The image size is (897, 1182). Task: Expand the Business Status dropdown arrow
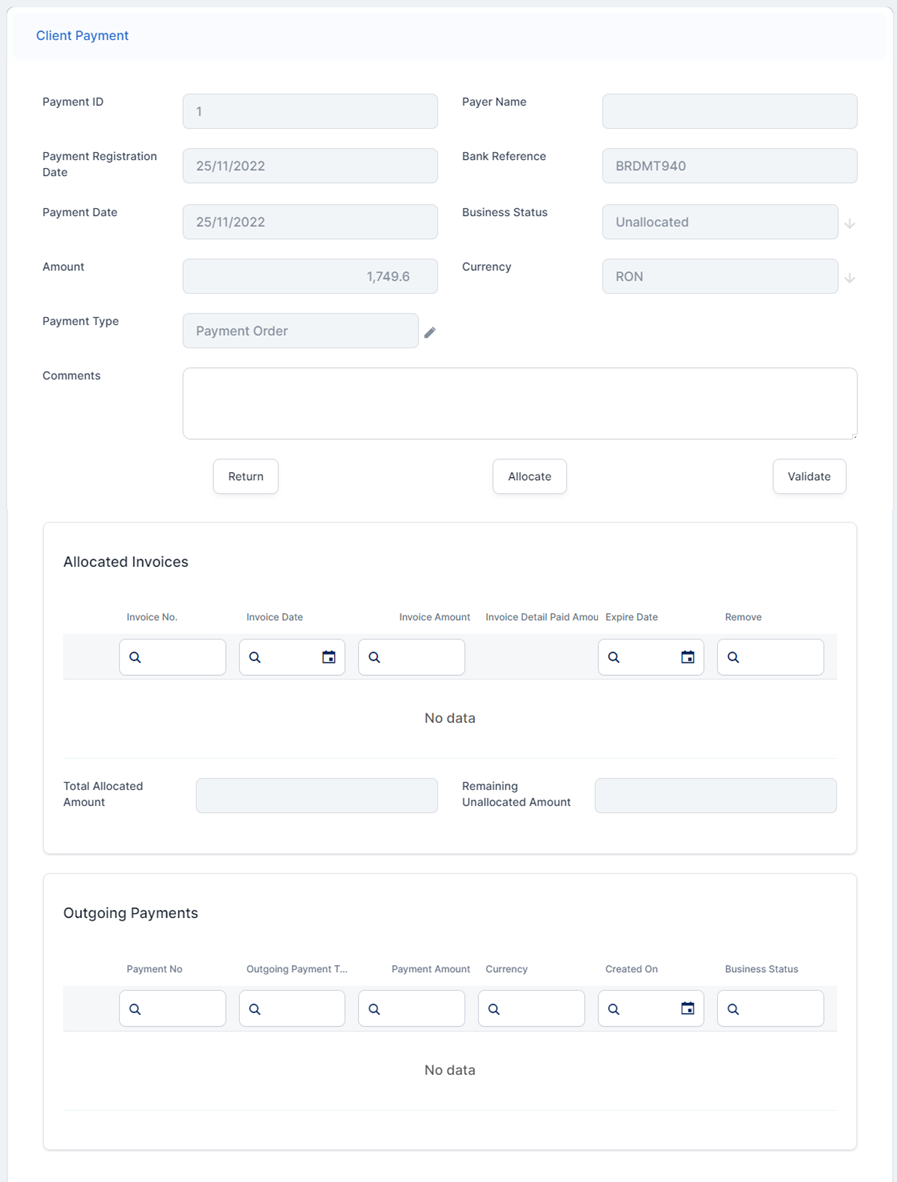point(849,224)
